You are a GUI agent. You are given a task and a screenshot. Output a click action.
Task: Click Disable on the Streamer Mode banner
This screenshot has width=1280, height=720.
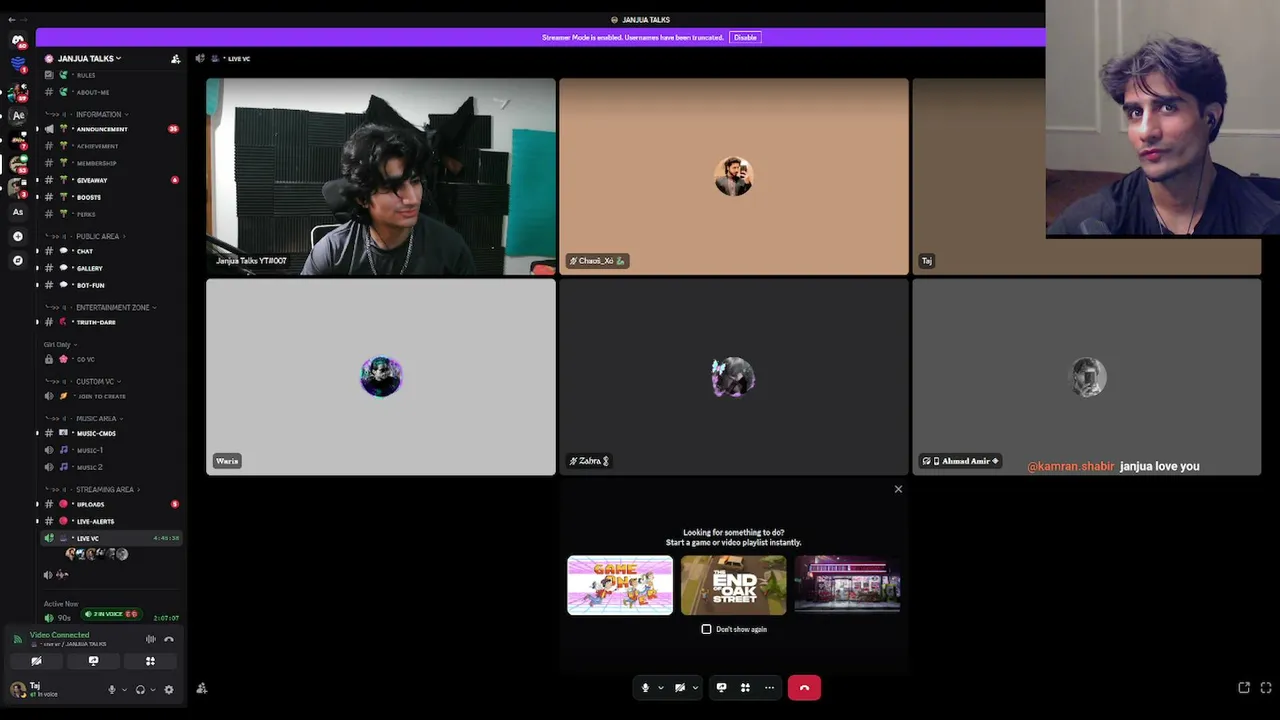745,37
